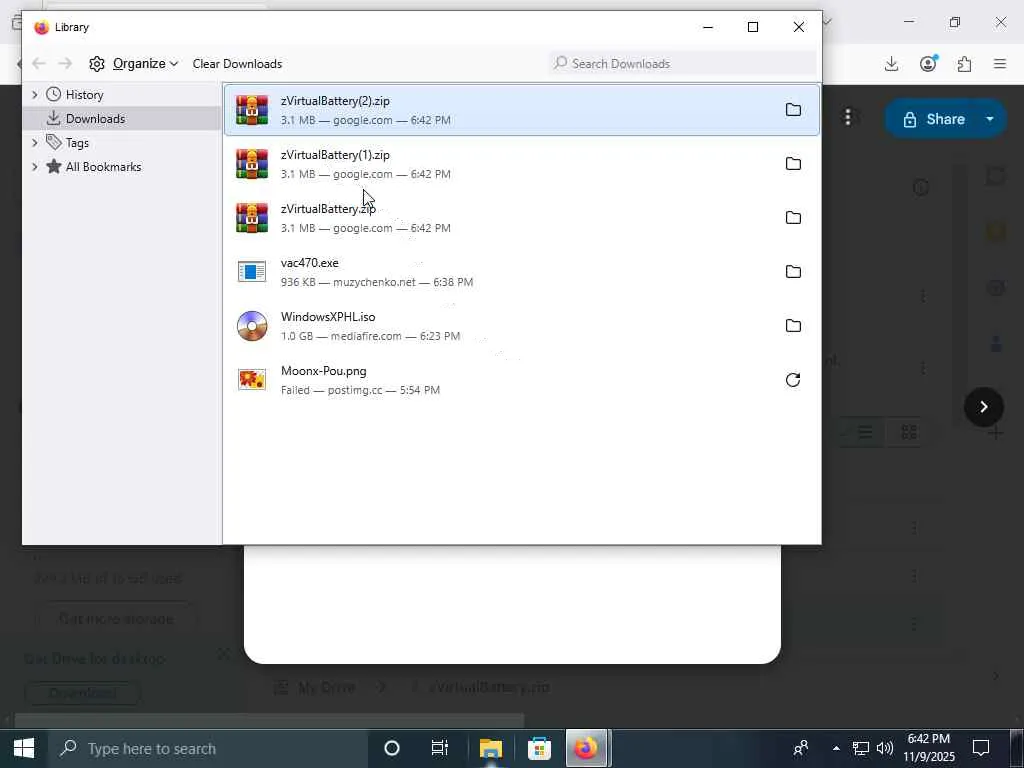Screen dimensions: 1024x768
Task: Expand the History tree item
Action: click(x=35, y=95)
